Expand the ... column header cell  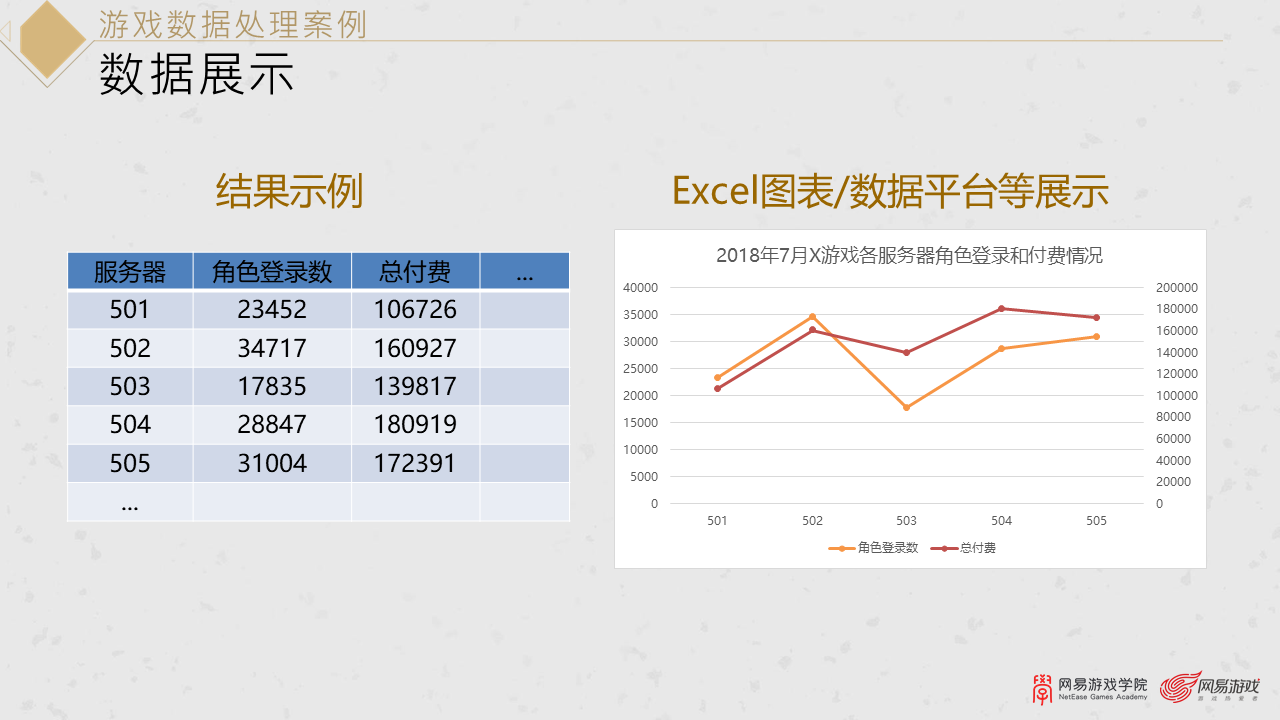(x=525, y=270)
